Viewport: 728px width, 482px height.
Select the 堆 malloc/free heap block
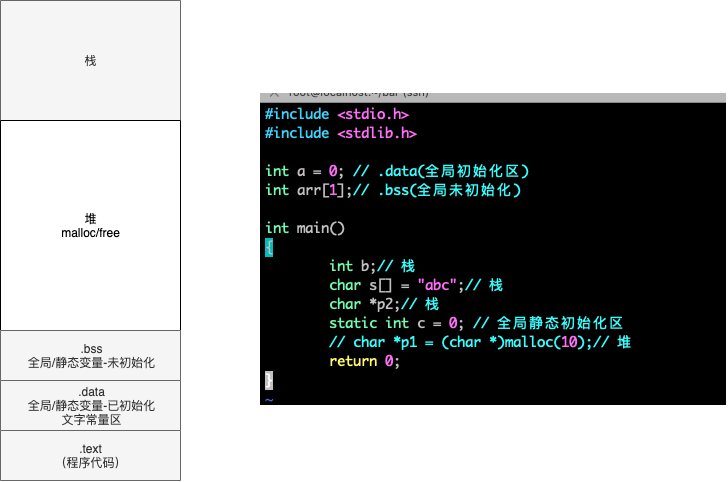coord(91,226)
